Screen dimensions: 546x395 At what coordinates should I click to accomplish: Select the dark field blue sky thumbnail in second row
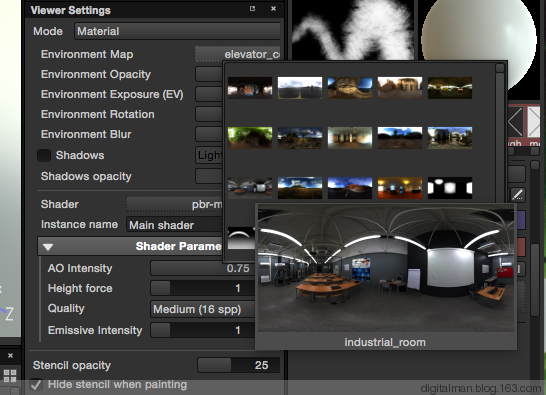coord(400,138)
